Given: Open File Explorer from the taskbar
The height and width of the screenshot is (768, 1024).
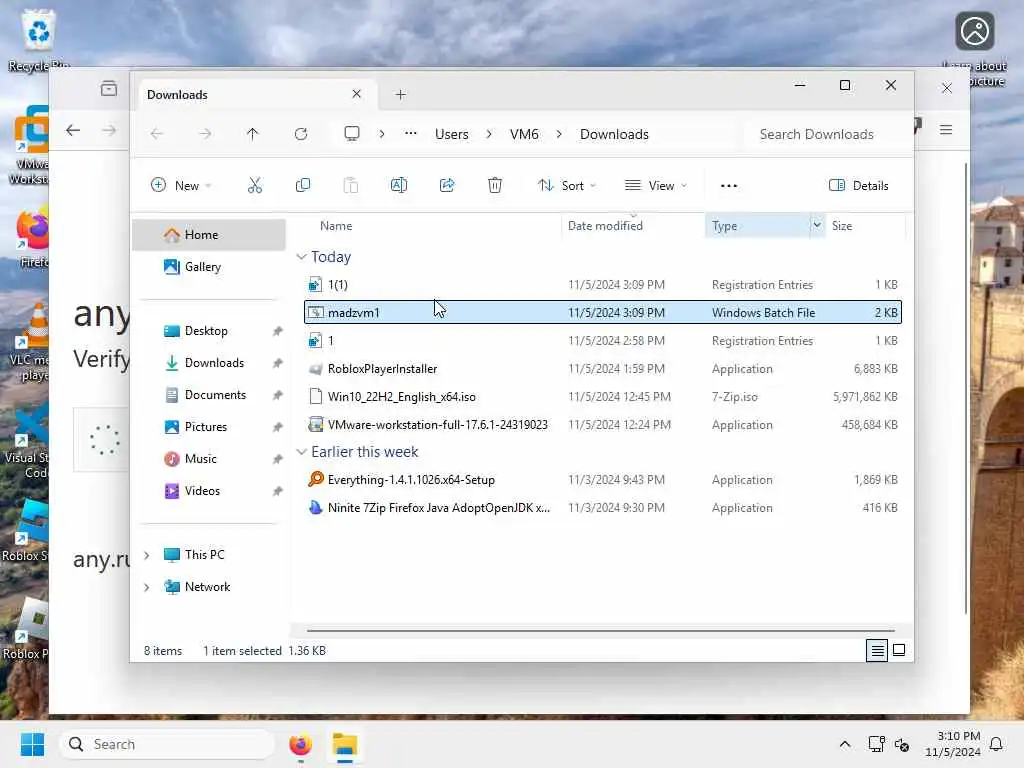Looking at the screenshot, I should 345,744.
